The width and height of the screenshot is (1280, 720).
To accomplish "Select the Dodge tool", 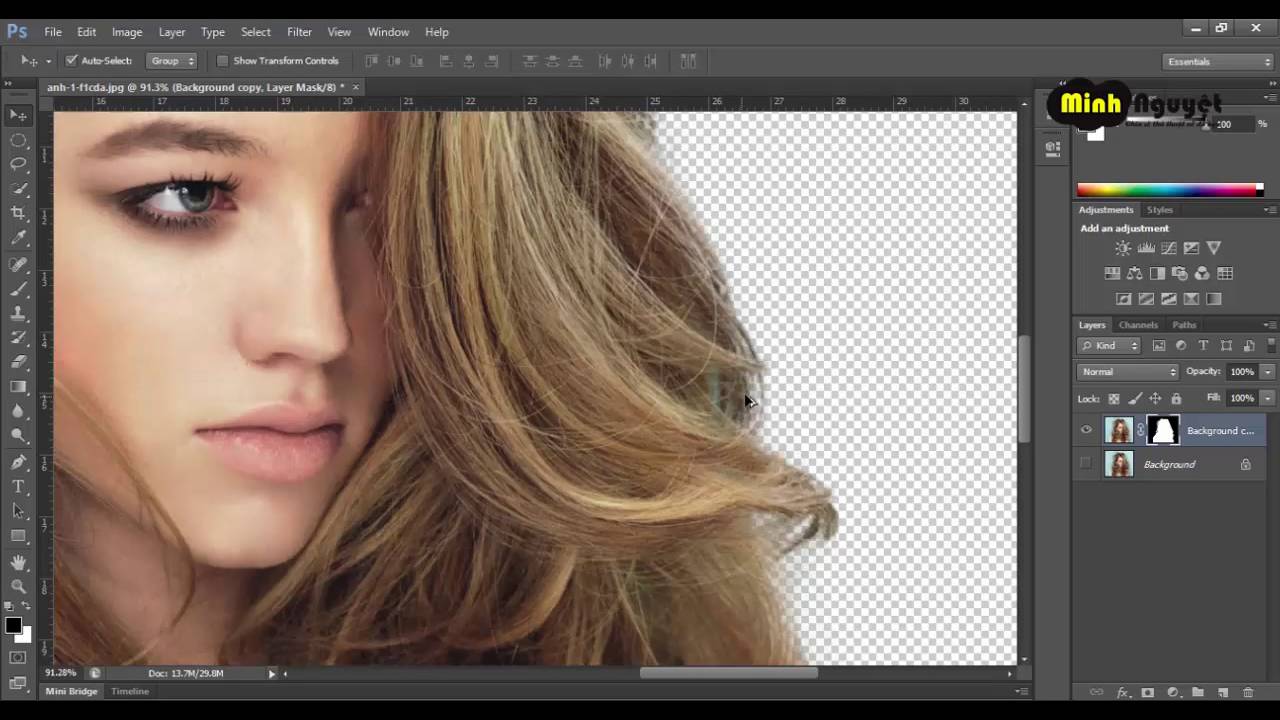I will [x=18, y=436].
